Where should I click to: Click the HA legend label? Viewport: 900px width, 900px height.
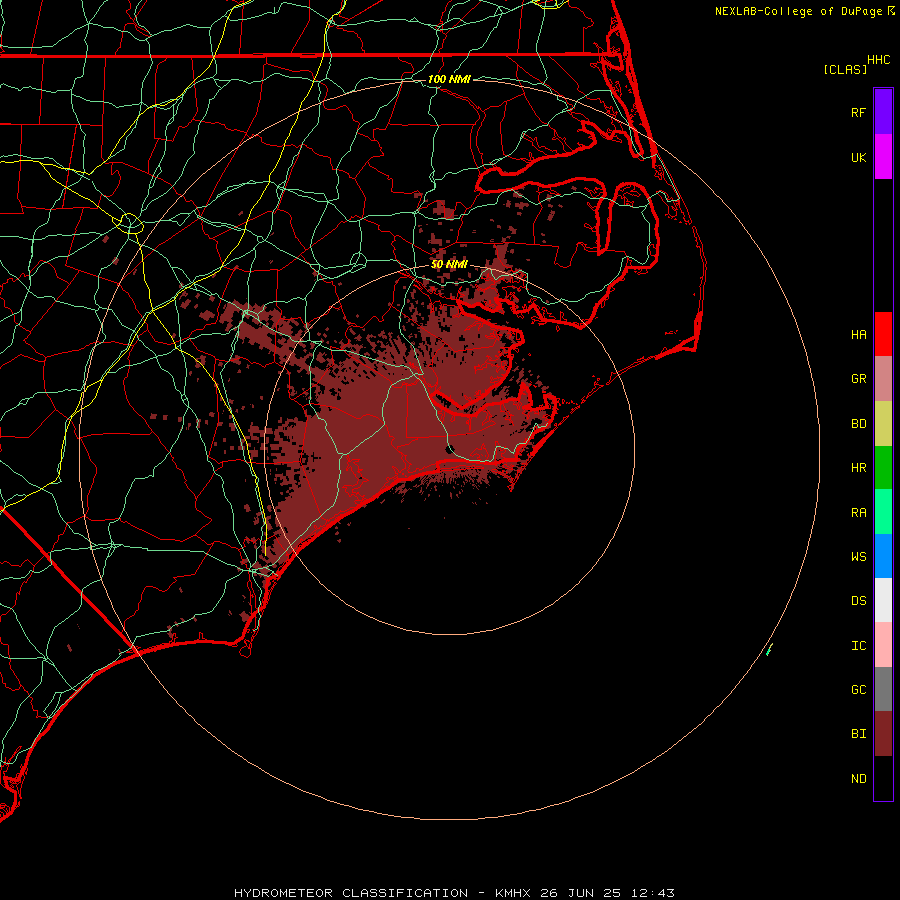858,334
